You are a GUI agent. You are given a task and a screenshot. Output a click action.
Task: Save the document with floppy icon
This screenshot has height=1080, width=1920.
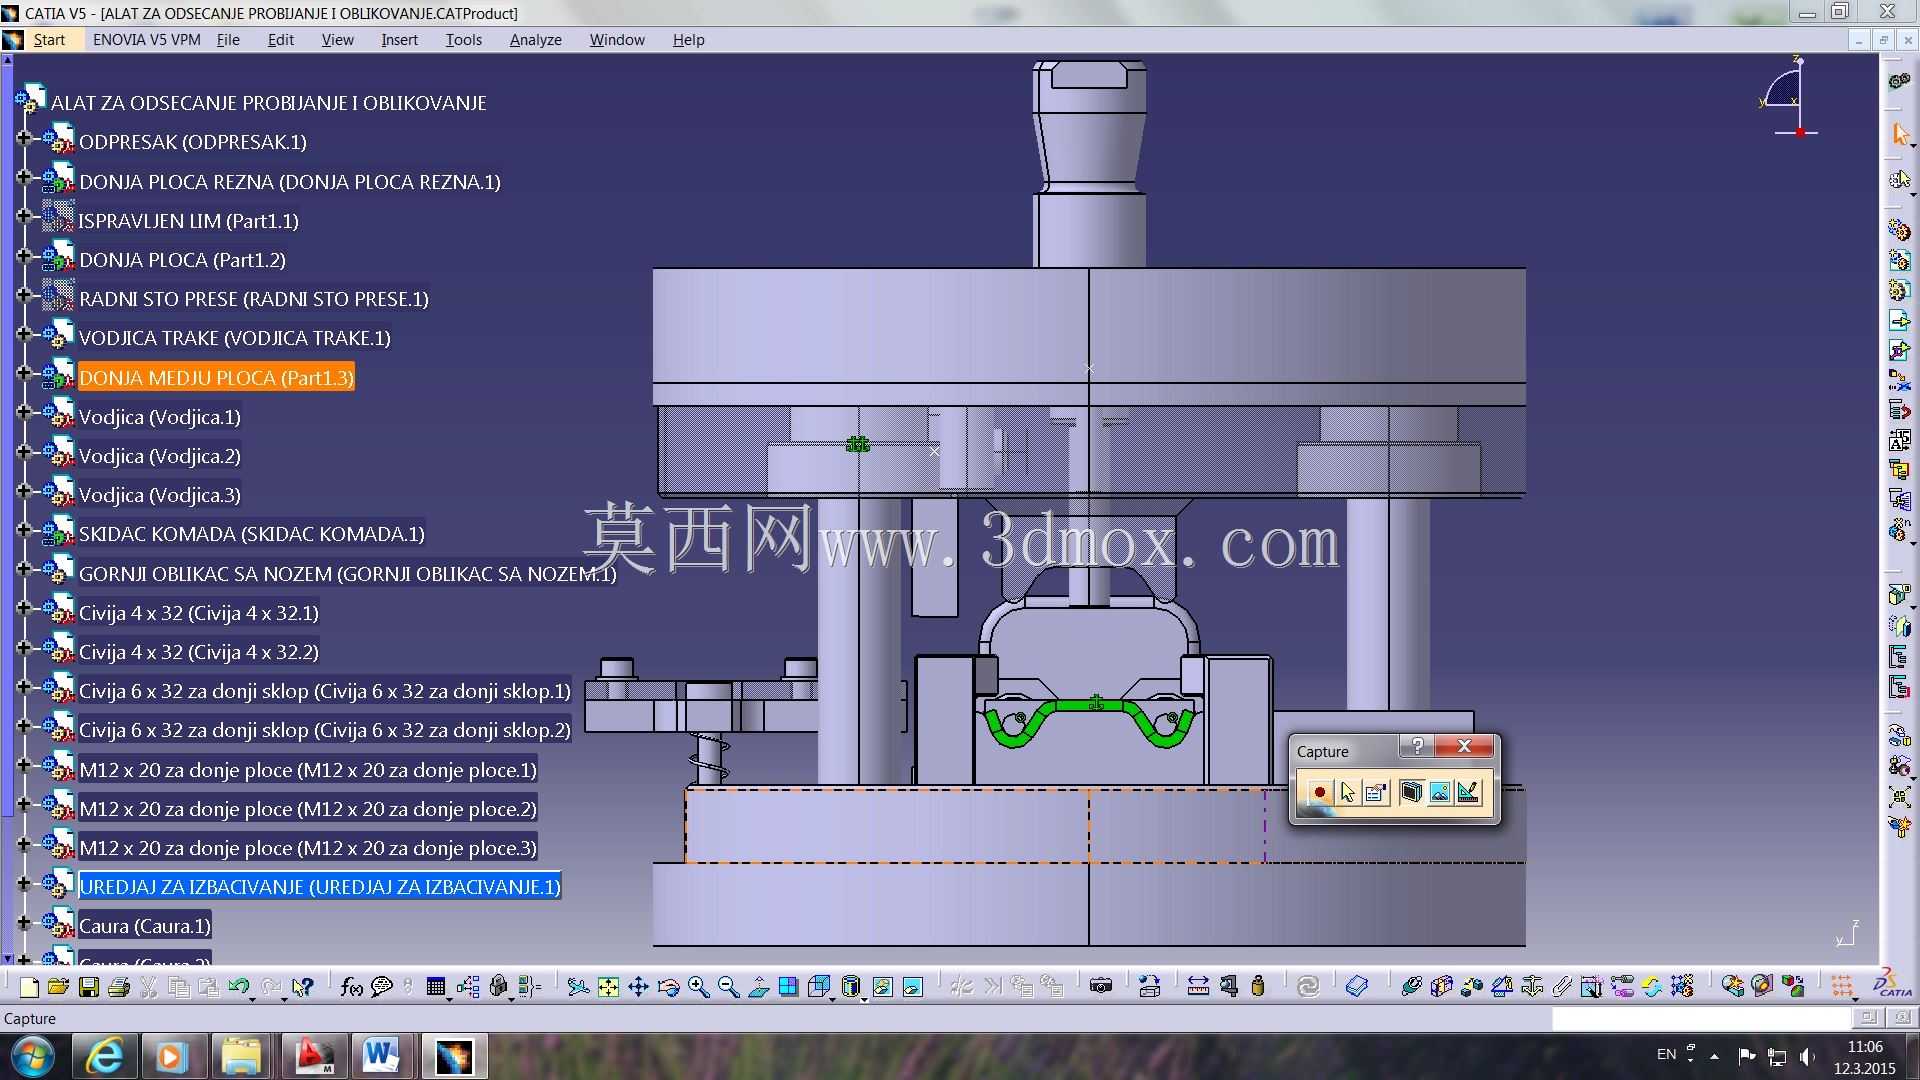pyautogui.click(x=89, y=987)
